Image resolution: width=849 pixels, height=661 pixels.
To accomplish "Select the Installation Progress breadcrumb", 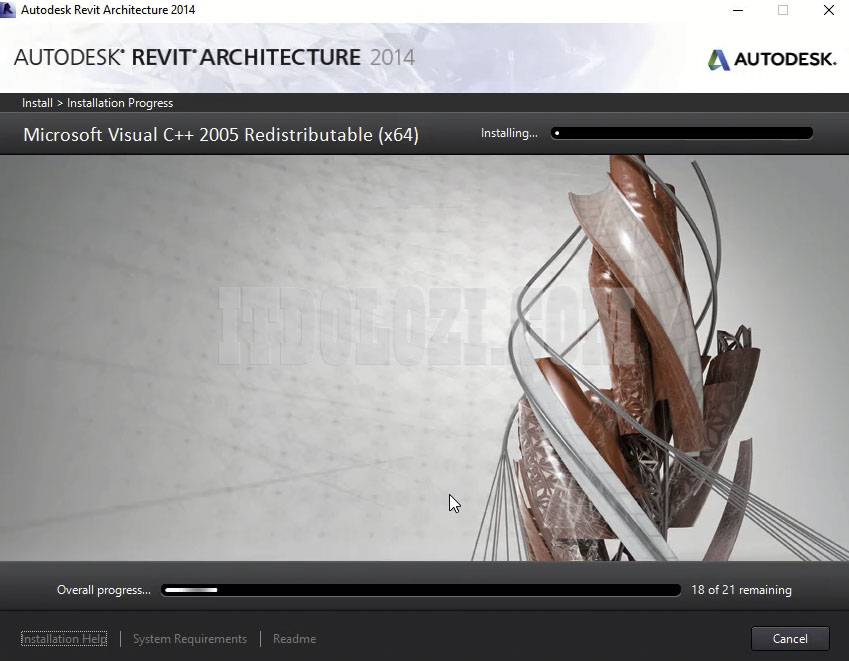I will (120, 103).
